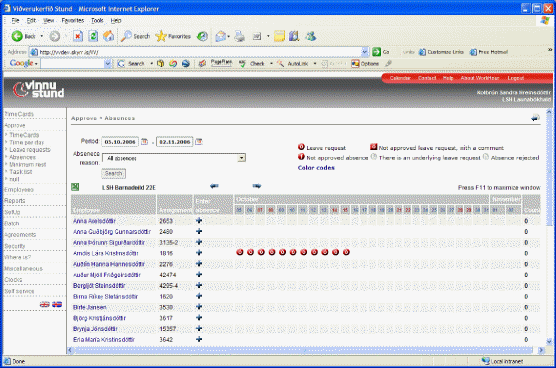
Task: Open the View menu
Action: (x=49, y=21)
